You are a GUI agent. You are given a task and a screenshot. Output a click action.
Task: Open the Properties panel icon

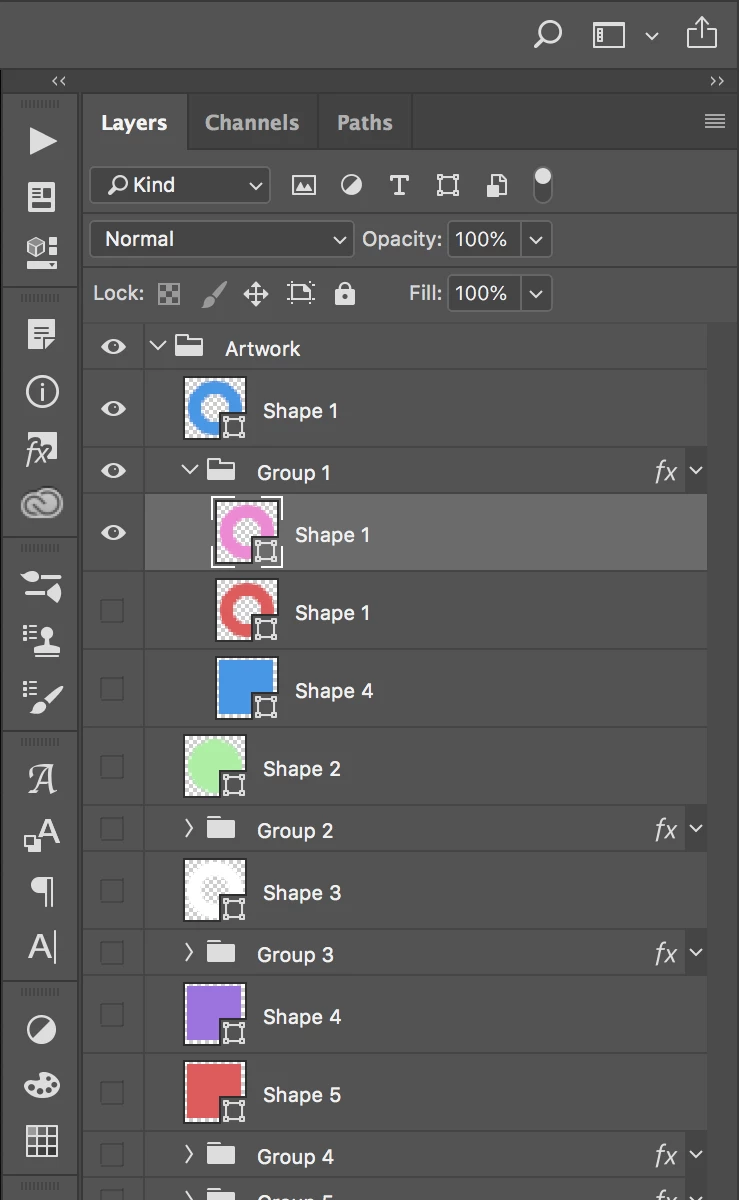point(42,197)
